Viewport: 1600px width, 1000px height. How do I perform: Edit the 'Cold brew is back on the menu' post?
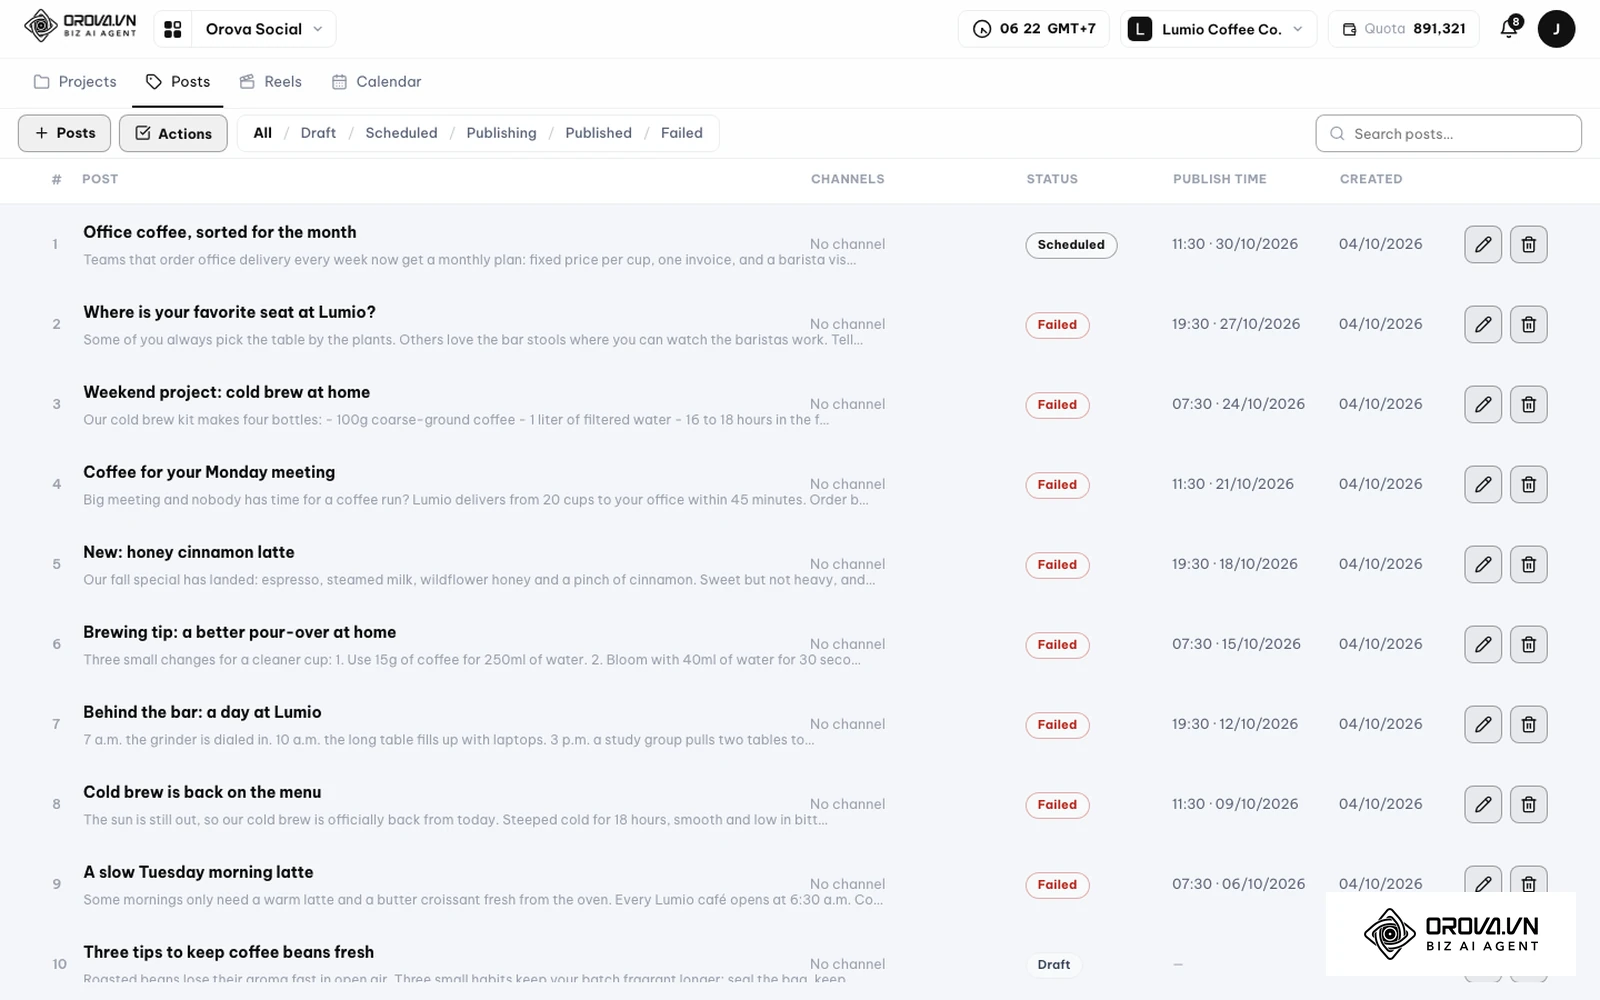pyautogui.click(x=1483, y=804)
